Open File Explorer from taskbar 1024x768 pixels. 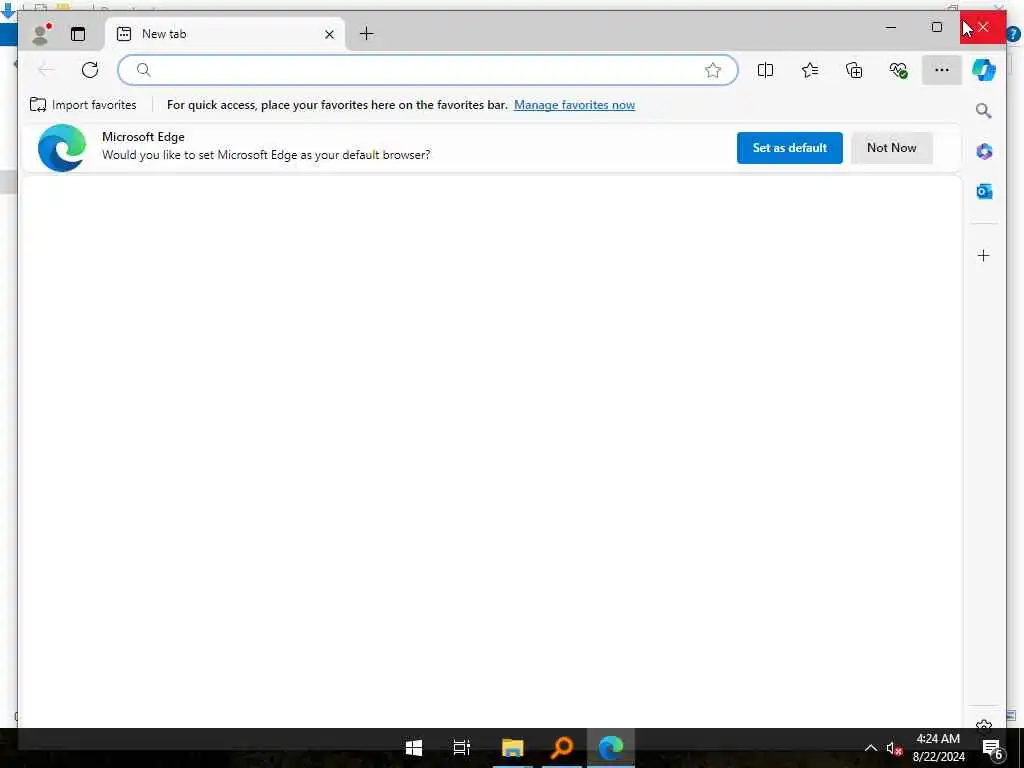coord(513,747)
